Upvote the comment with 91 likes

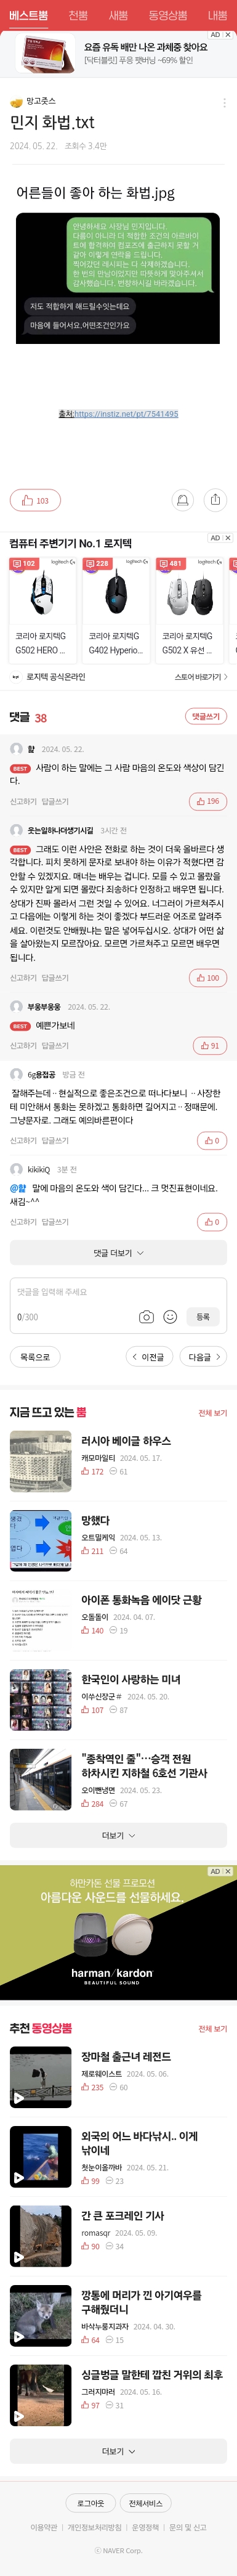click(x=210, y=1046)
